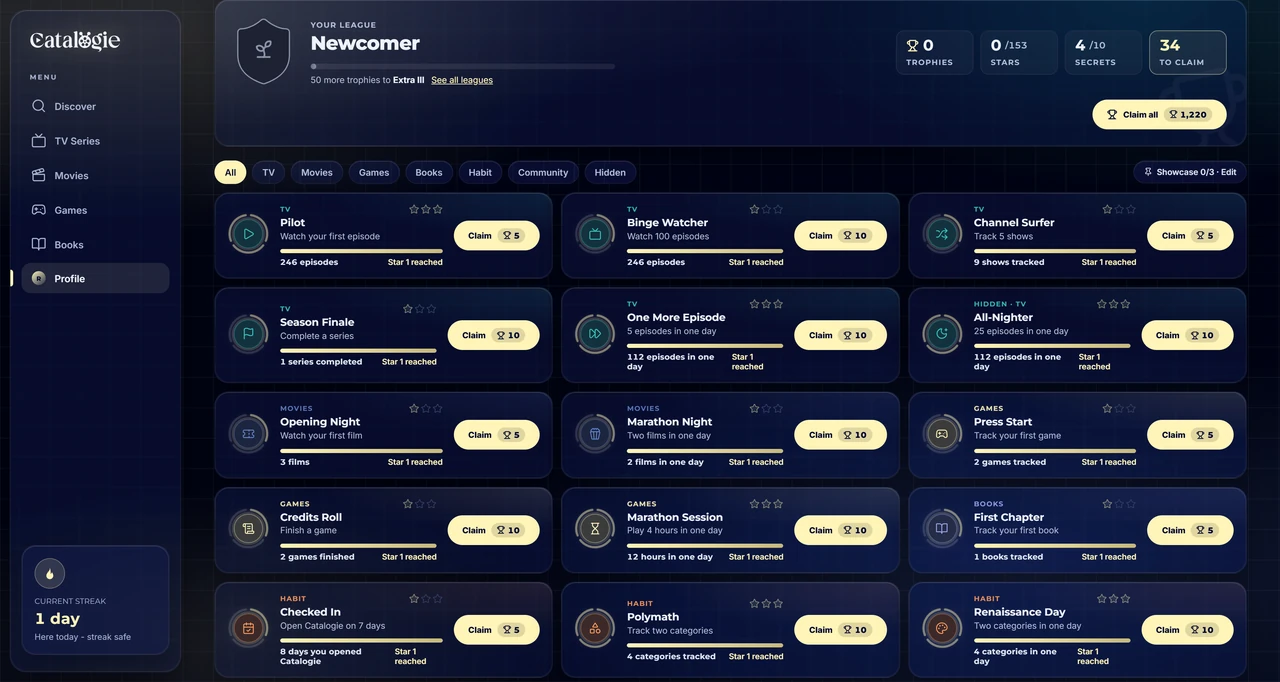Select the All filter tab
Screen dimensions: 1280x682
230,172
